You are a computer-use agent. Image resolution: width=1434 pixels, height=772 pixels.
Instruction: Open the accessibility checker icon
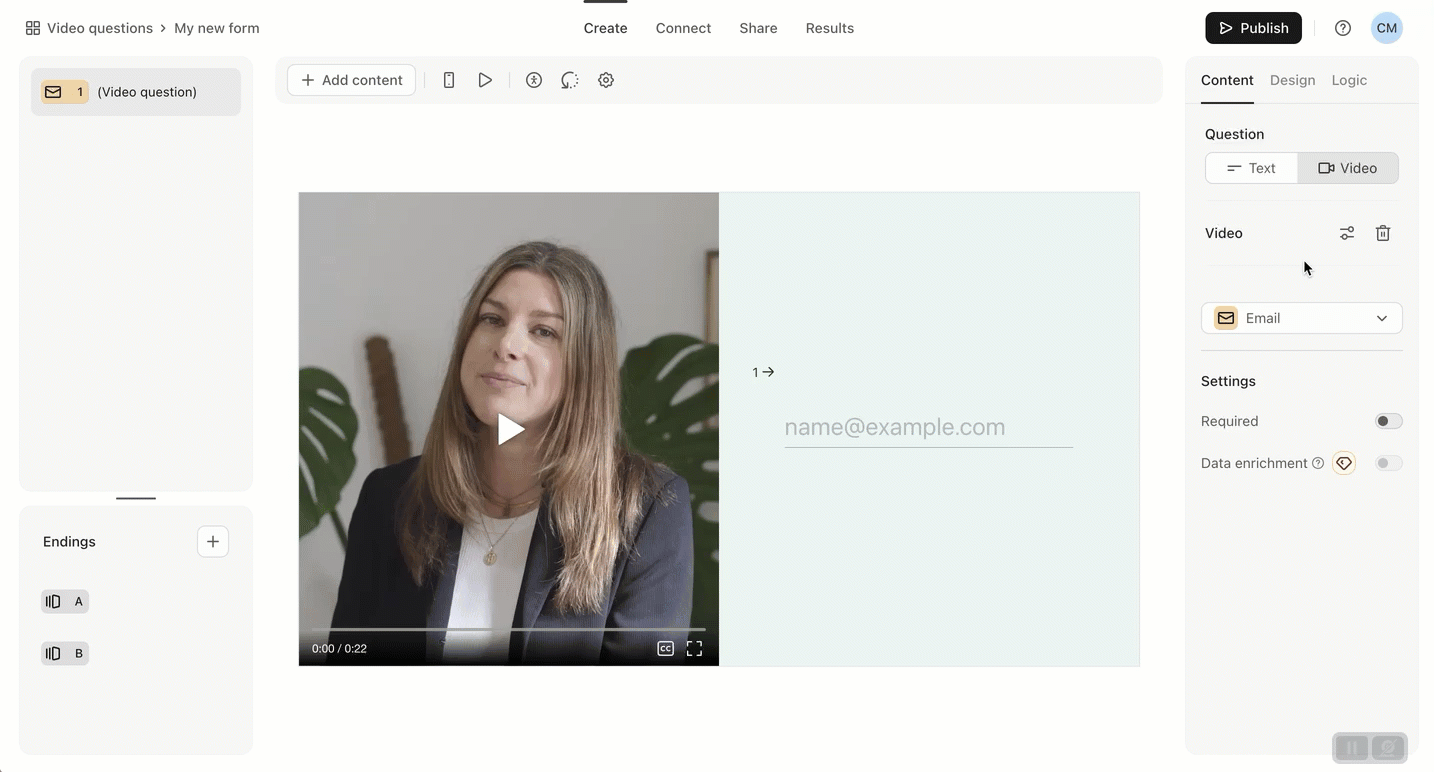pyautogui.click(x=534, y=80)
